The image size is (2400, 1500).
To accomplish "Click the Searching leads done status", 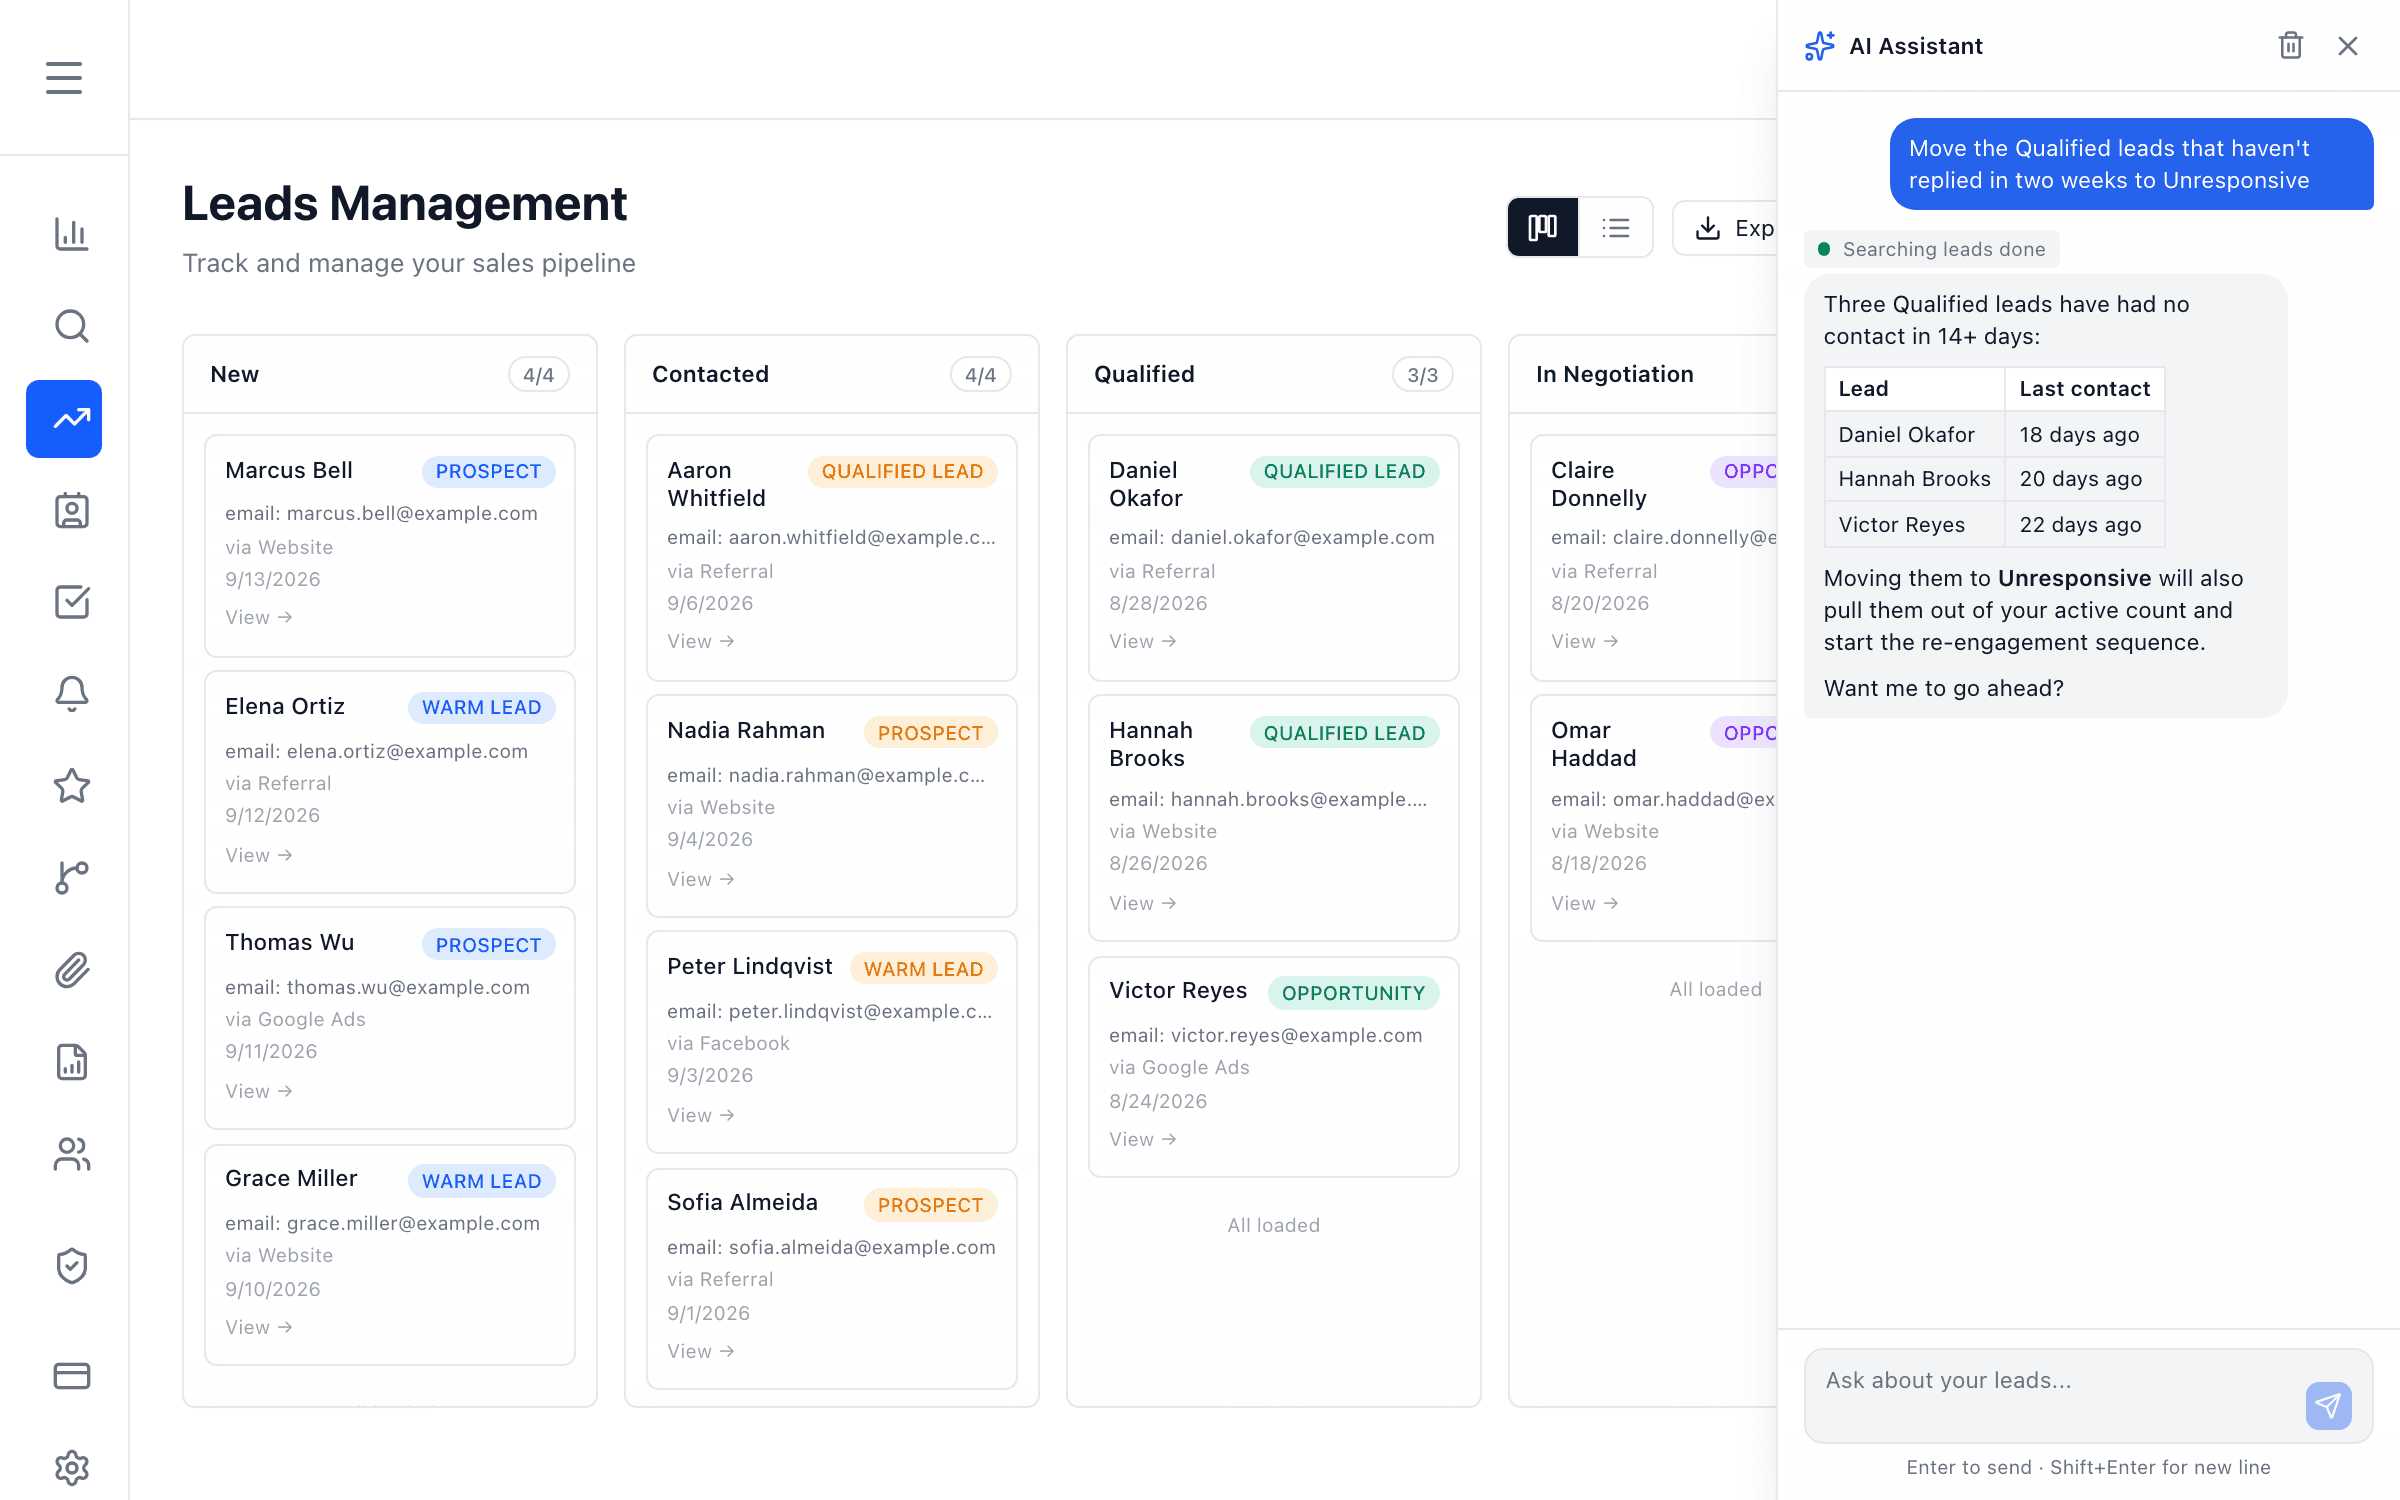I will coord(1932,249).
